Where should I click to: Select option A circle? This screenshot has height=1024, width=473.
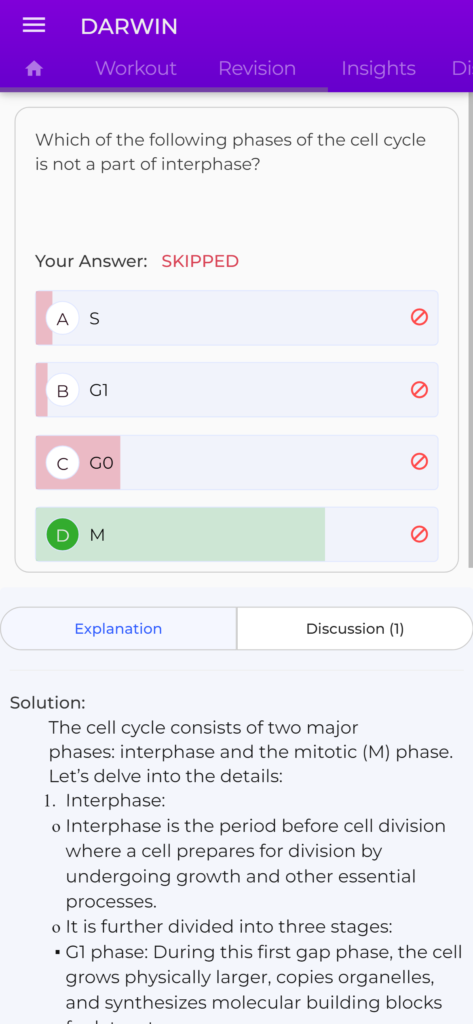click(x=63, y=319)
